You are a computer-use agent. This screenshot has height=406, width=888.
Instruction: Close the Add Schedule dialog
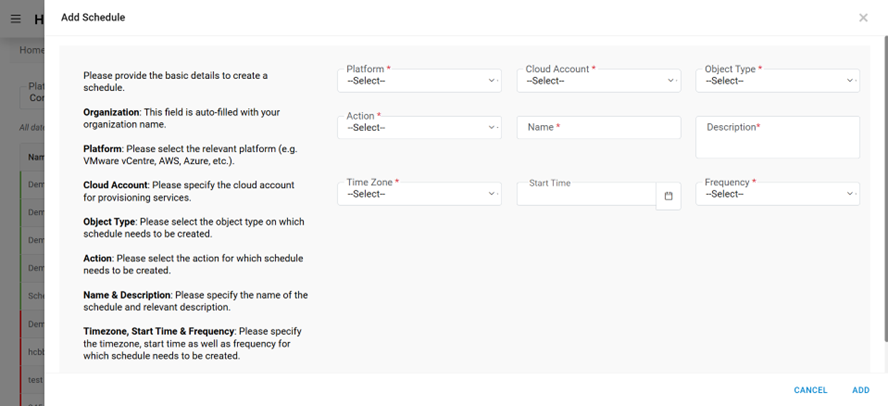[x=863, y=18]
